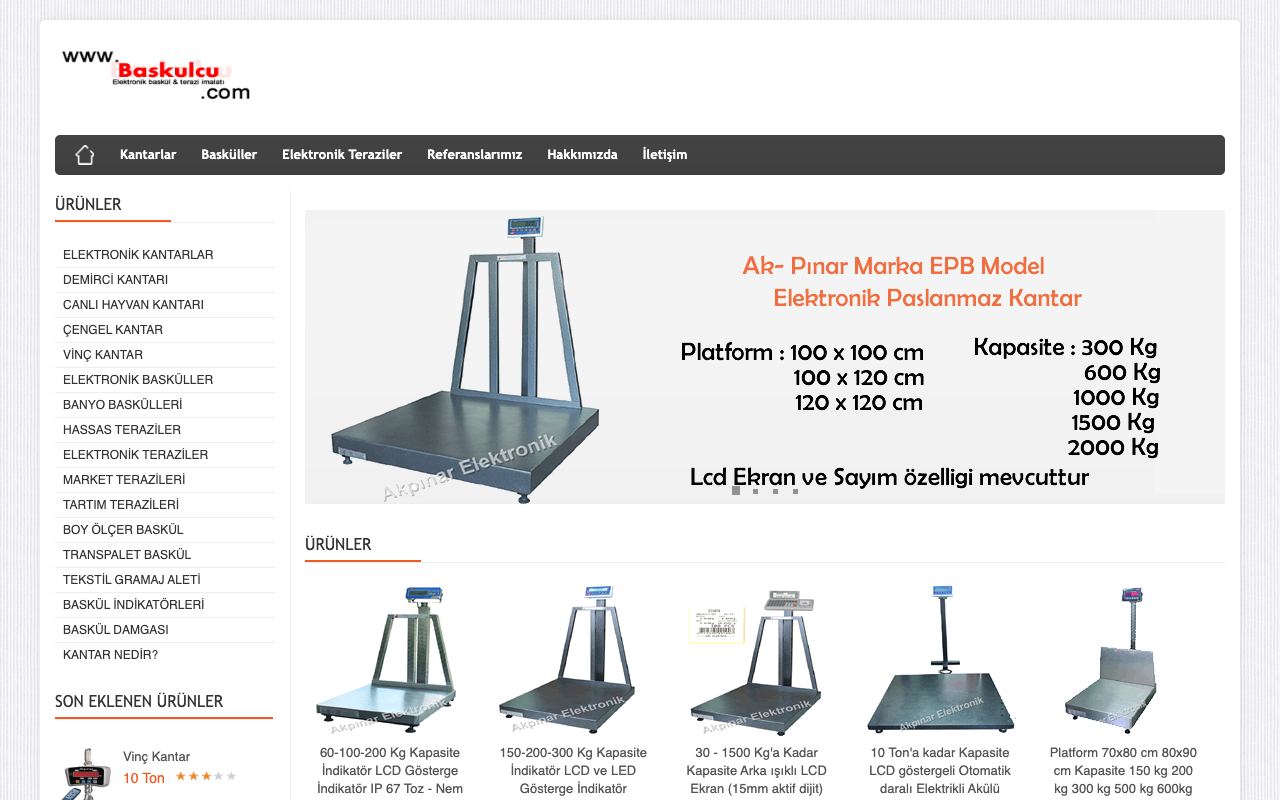Open ÇENGEL KANTAR category
The width and height of the screenshot is (1280, 800).
[x=113, y=330]
